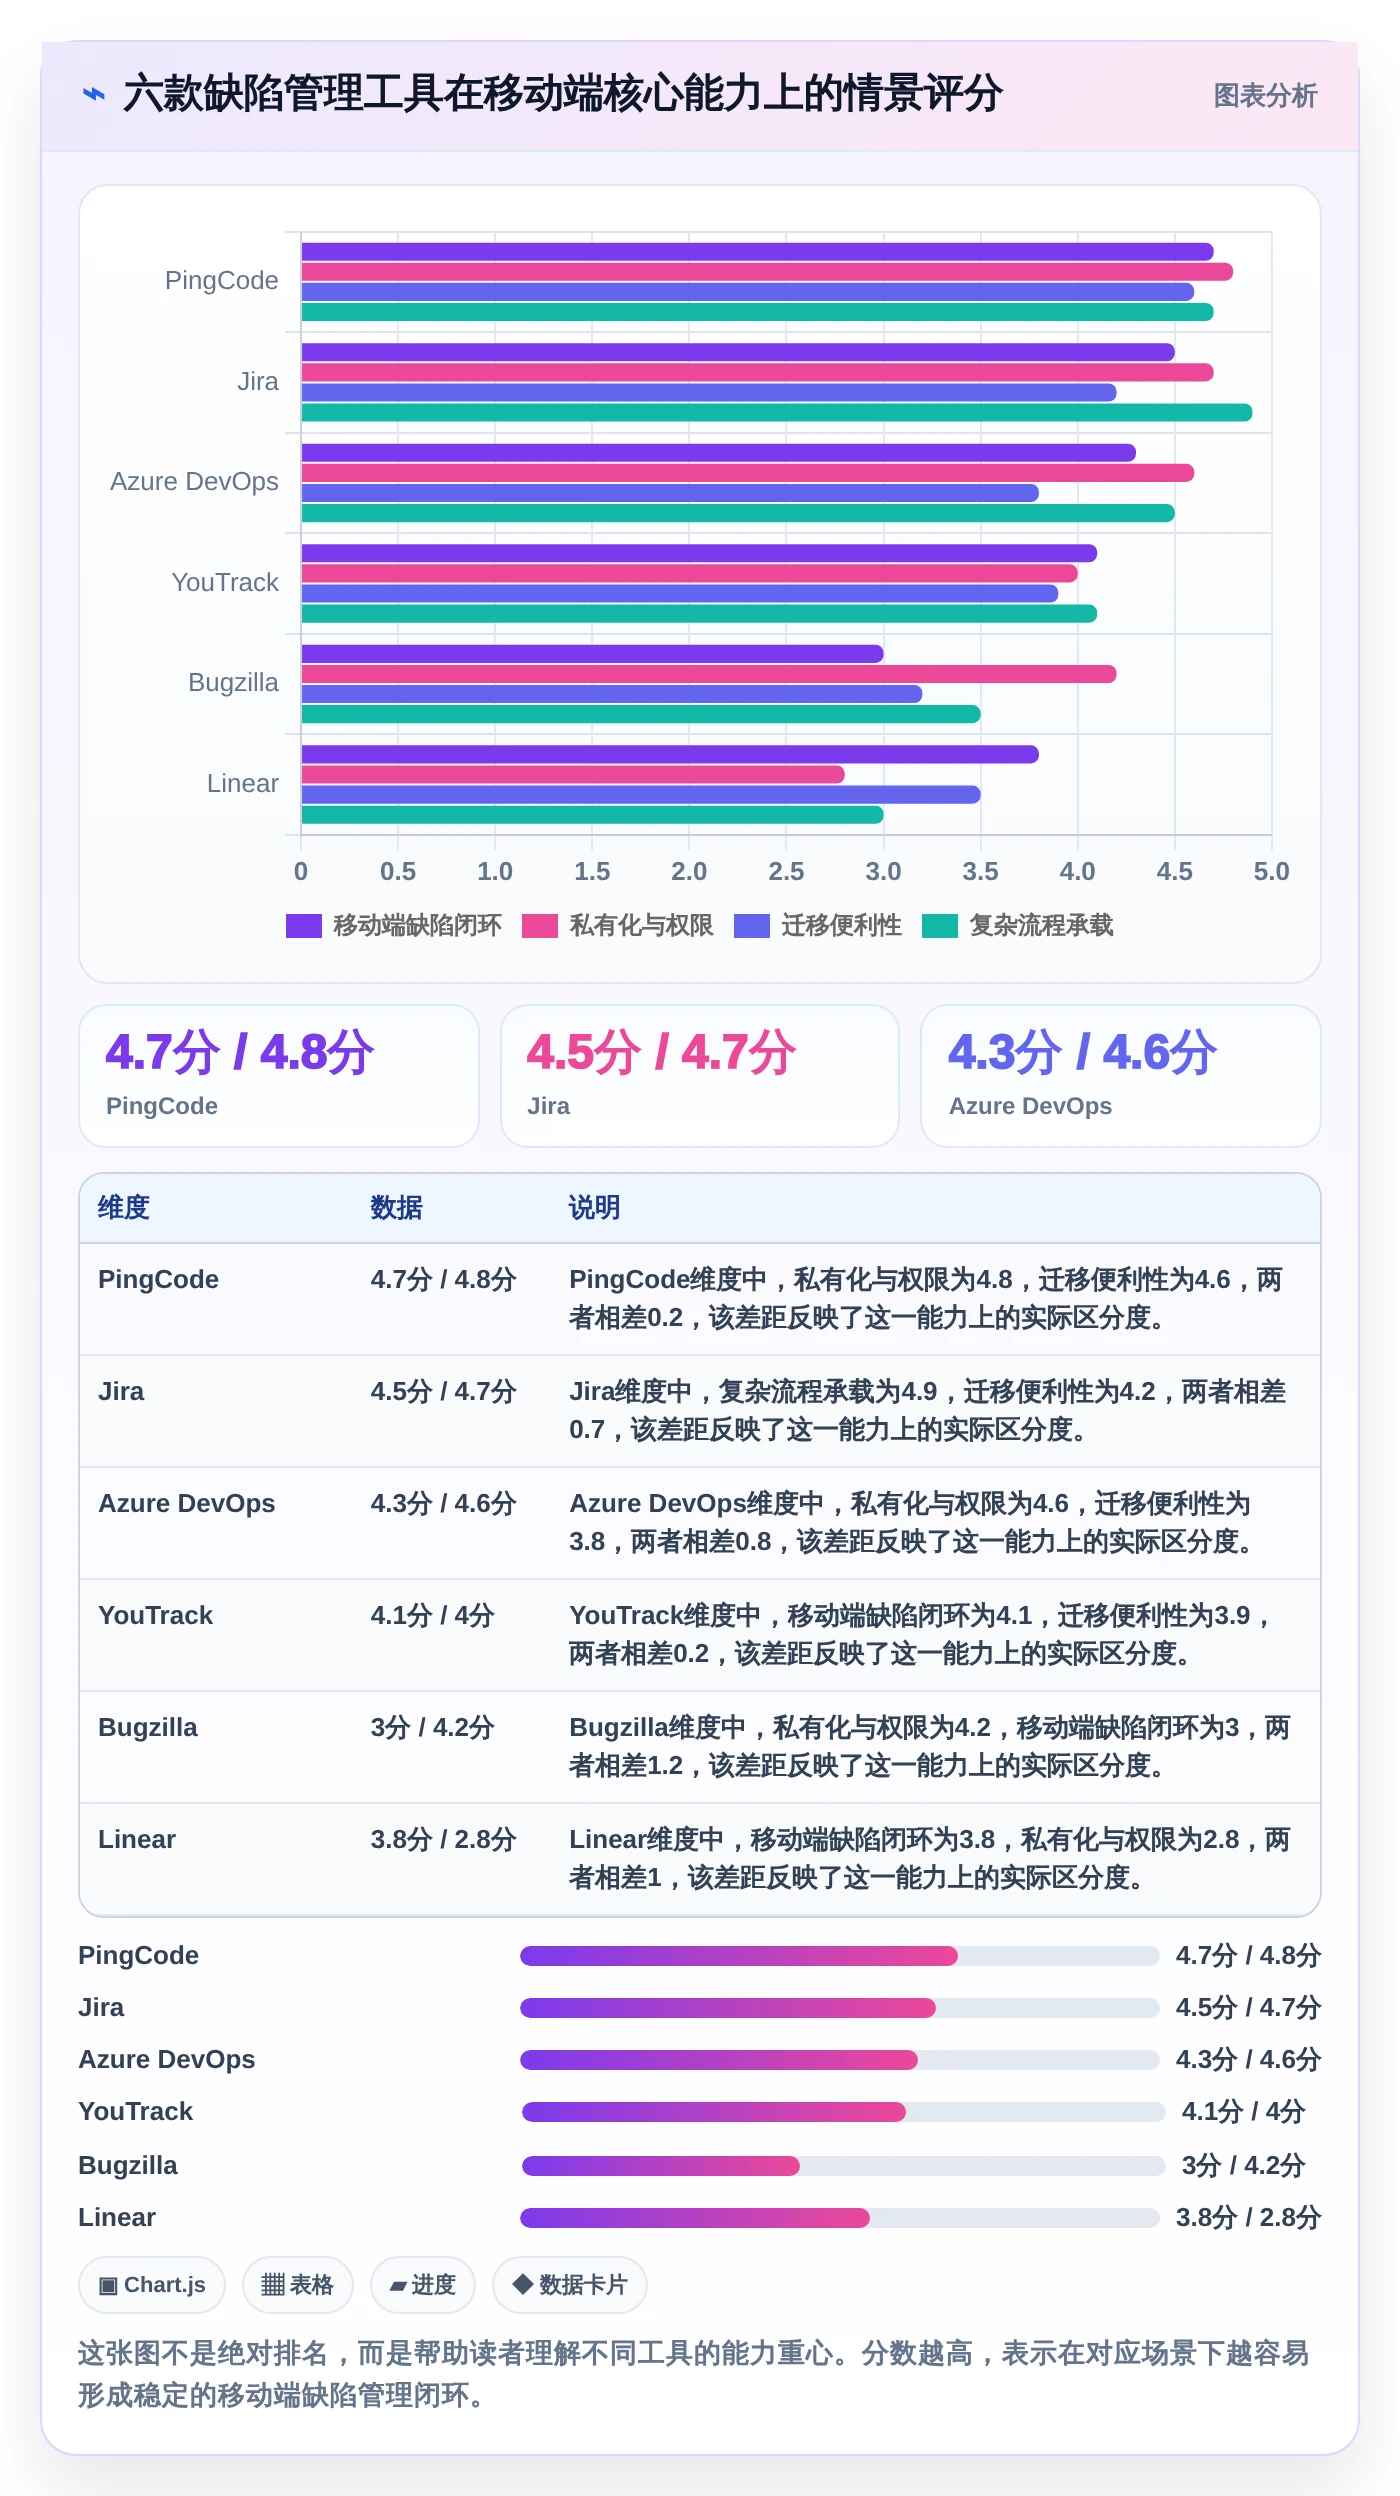Image resolution: width=1400 pixels, height=2496 pixels.
Task: Click the diamond icon in 数据卡片 chip
Action: coord(522,2284)
